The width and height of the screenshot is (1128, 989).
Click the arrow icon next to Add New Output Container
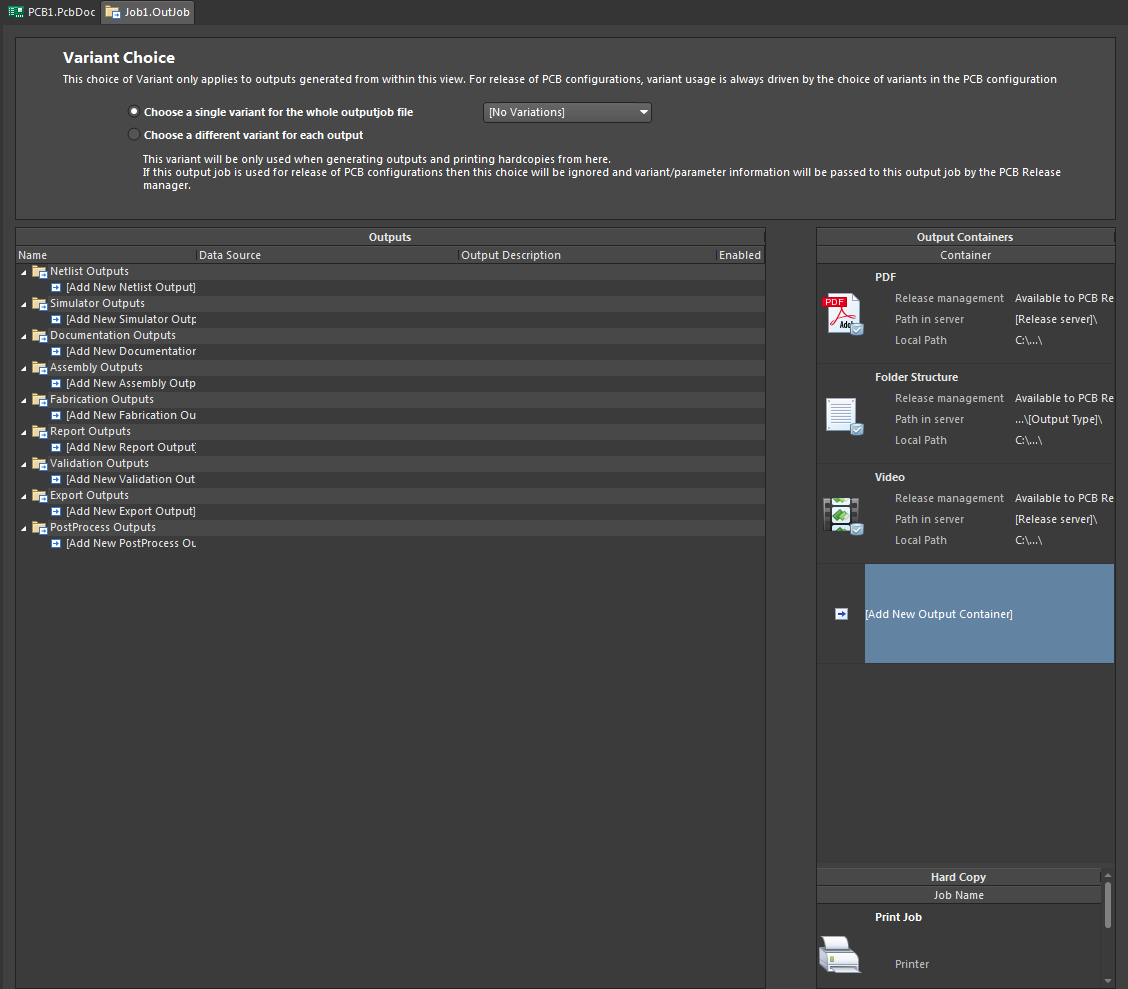pyautogui.click(x=841, y=614)
